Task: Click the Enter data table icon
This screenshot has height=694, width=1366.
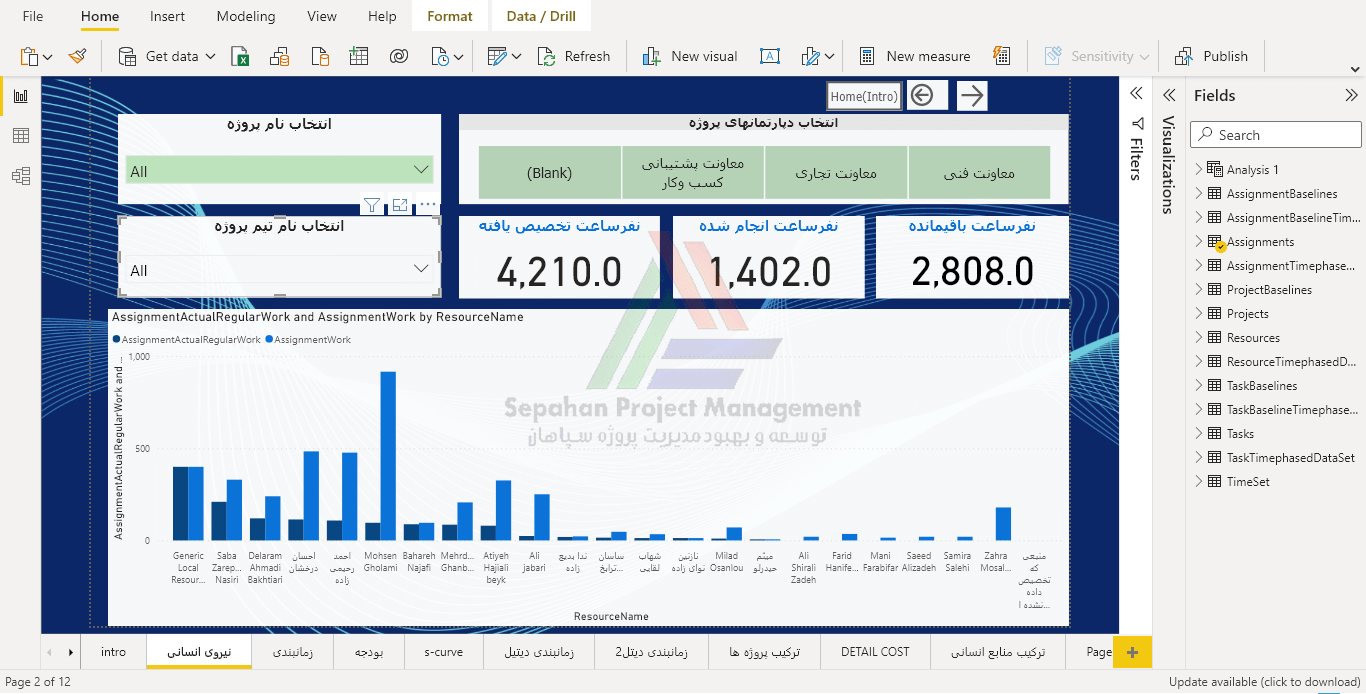Action: point(358,56)
